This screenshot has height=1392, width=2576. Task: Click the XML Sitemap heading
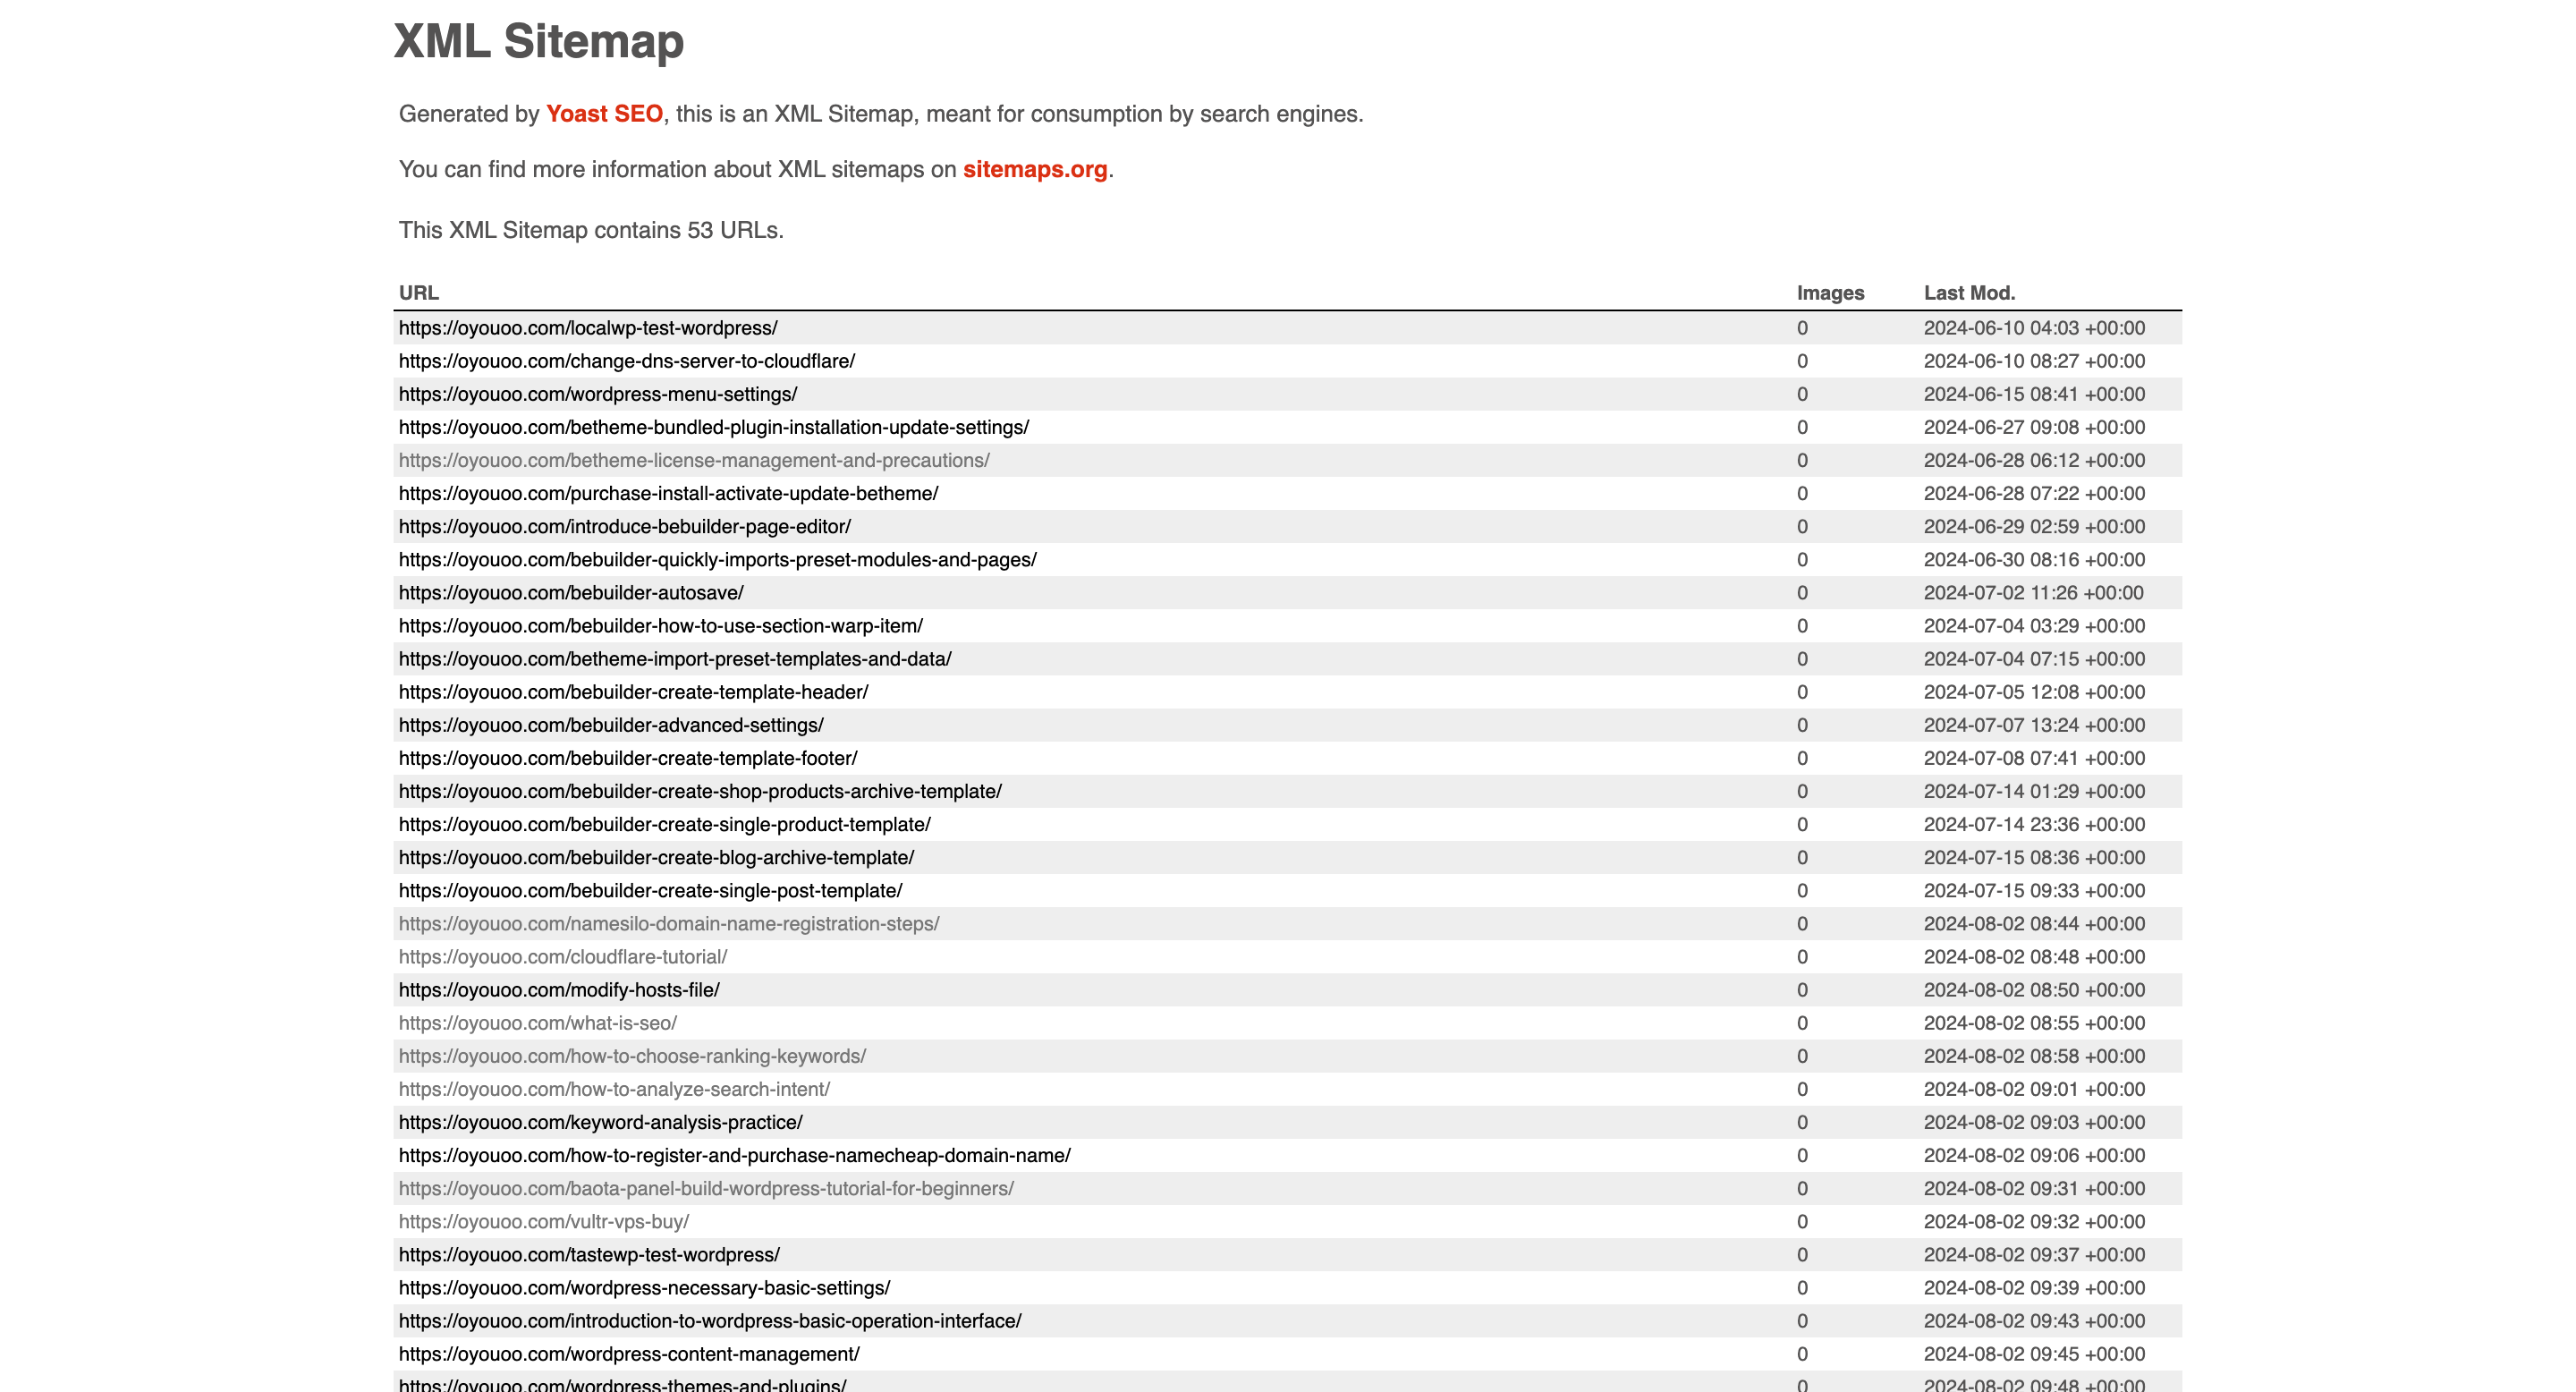[539, 41]
